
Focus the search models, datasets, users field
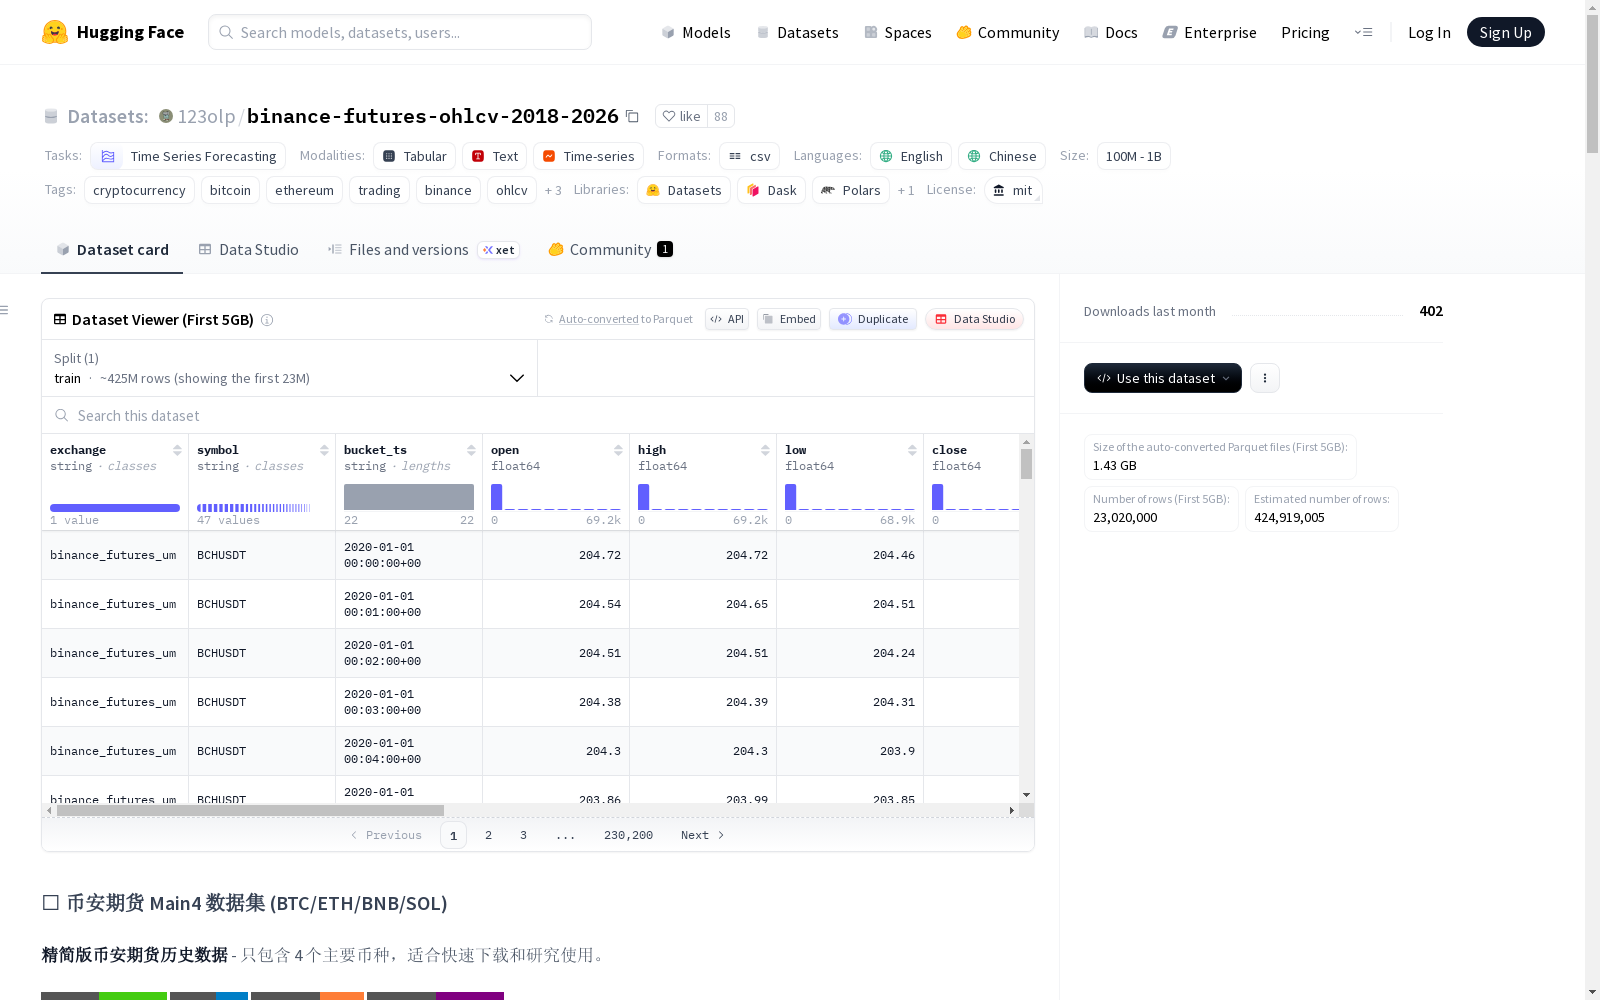tap(400, 32)
